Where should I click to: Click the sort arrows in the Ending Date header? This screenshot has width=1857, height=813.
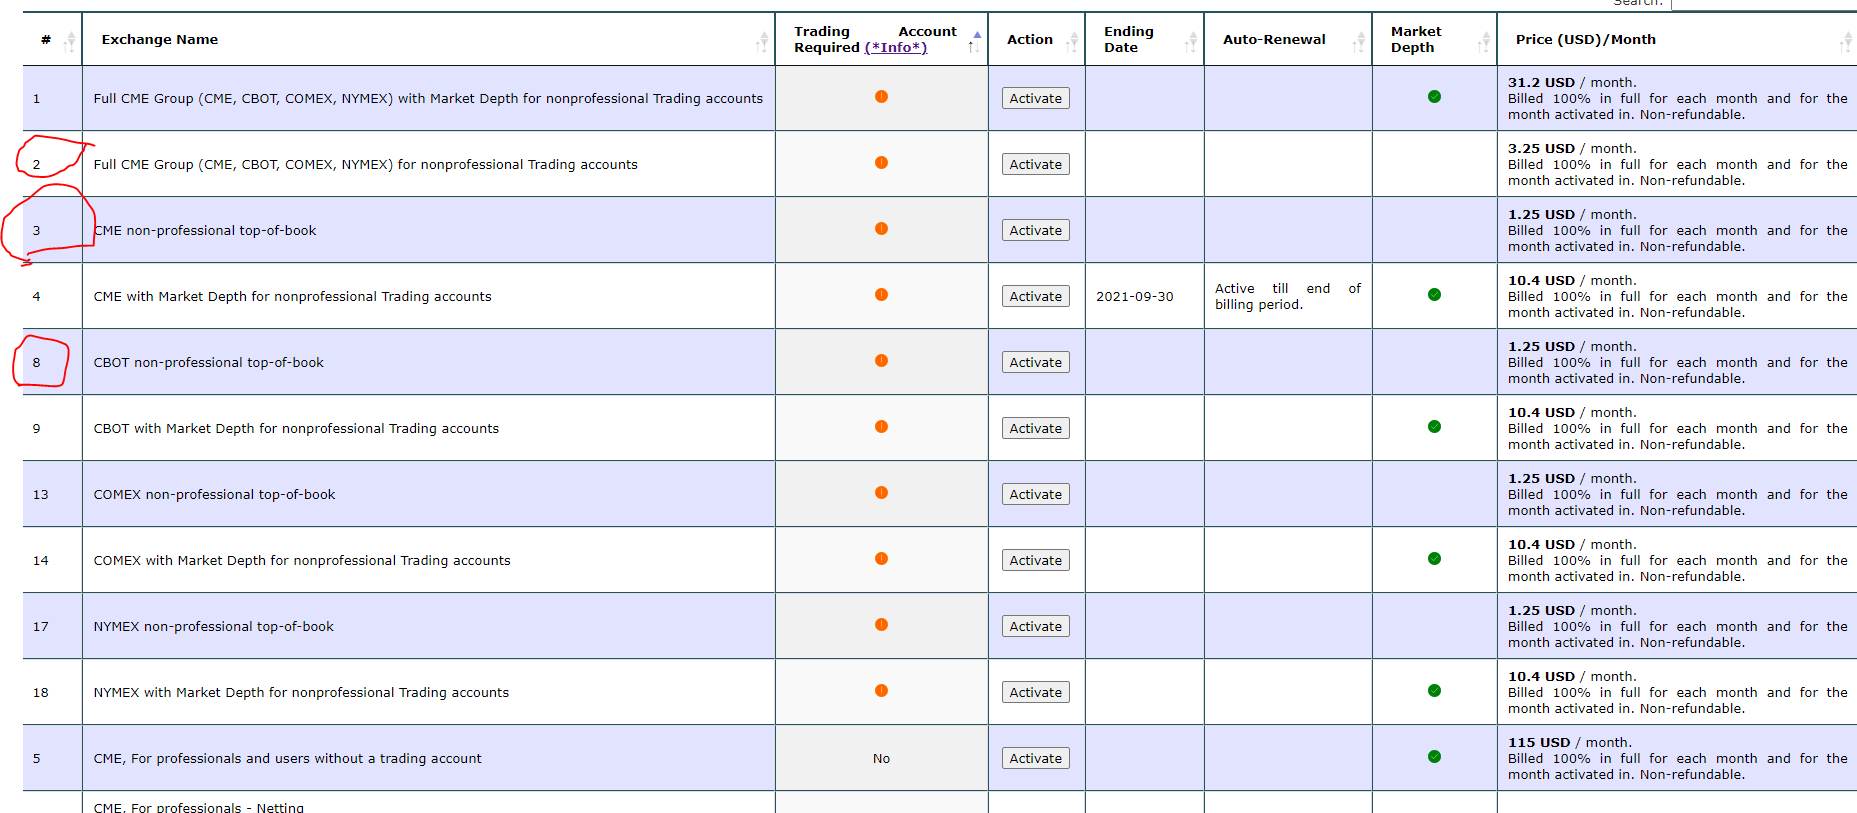point(1191,42)
